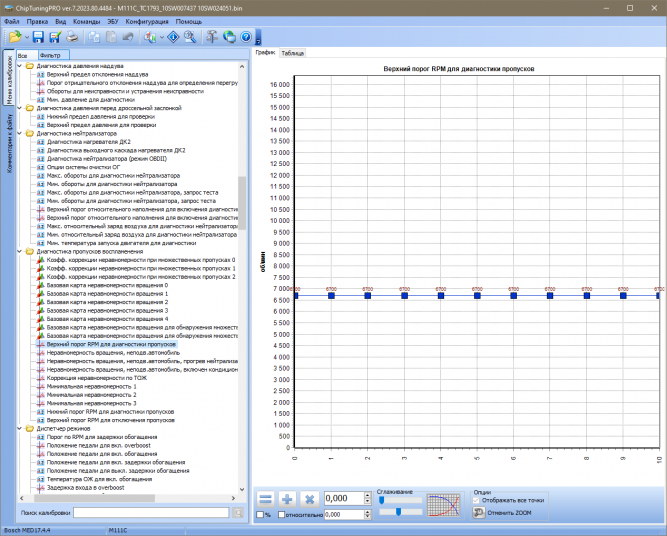Decrease the lower 0,000 value with down spinner
The width and height of the screenshot is (667, 536).
pos(368,517)
